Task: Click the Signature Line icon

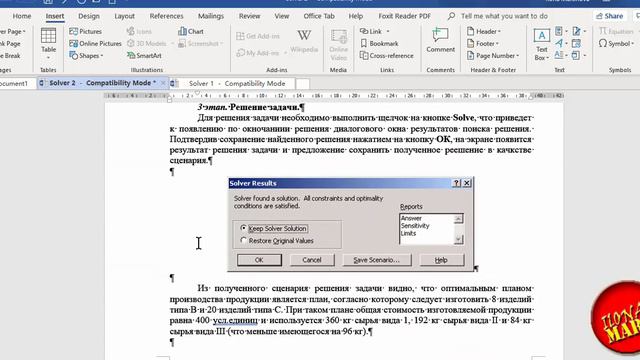Action: click(x=576, y=31)
